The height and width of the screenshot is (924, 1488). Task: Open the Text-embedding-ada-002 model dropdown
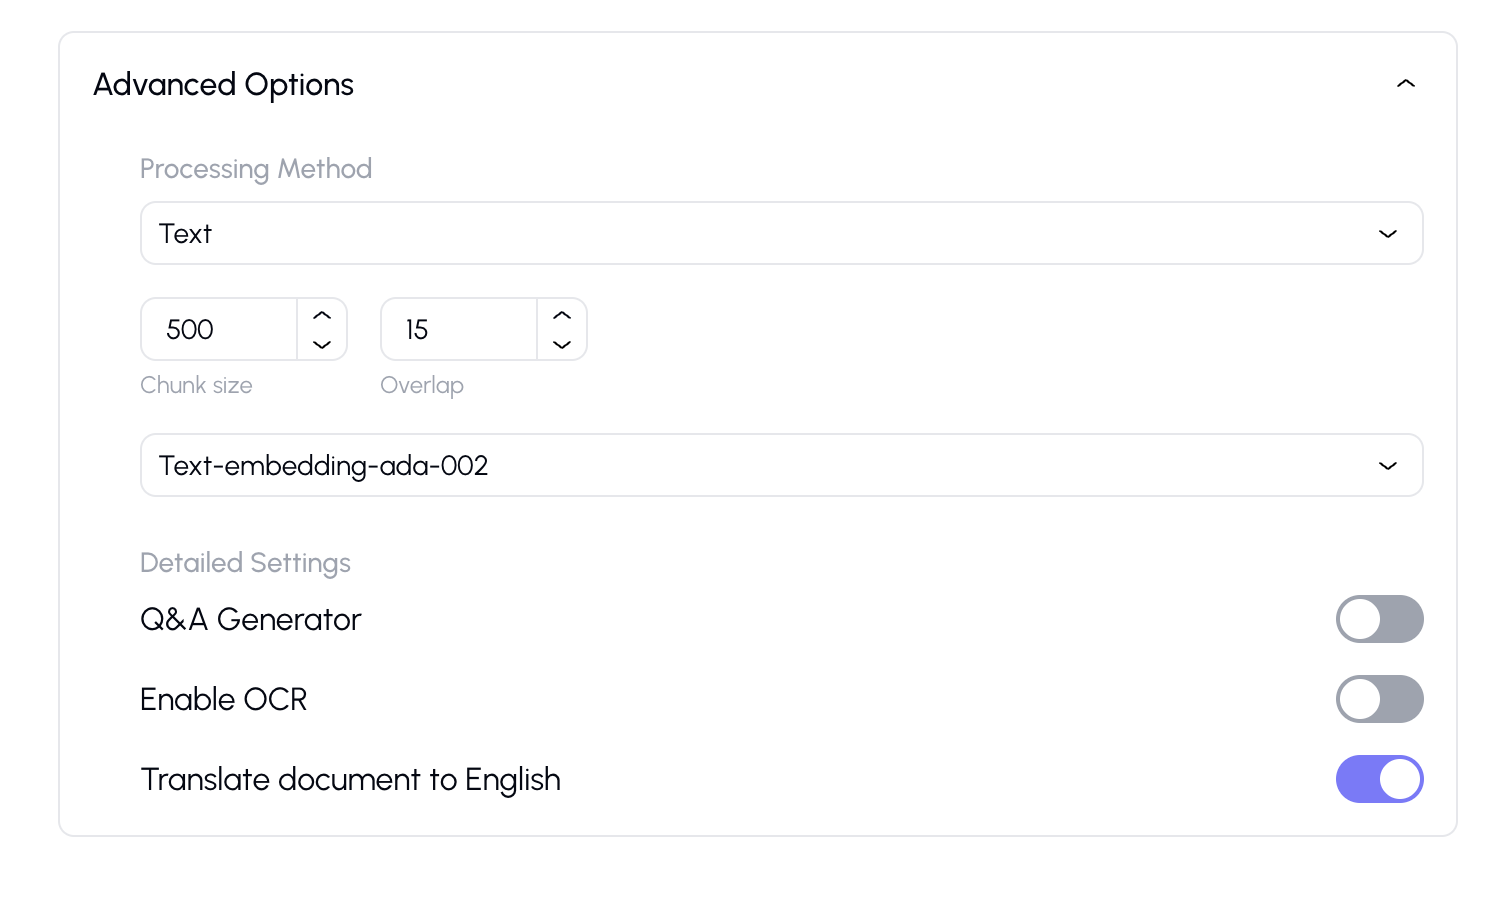(780, 465)
